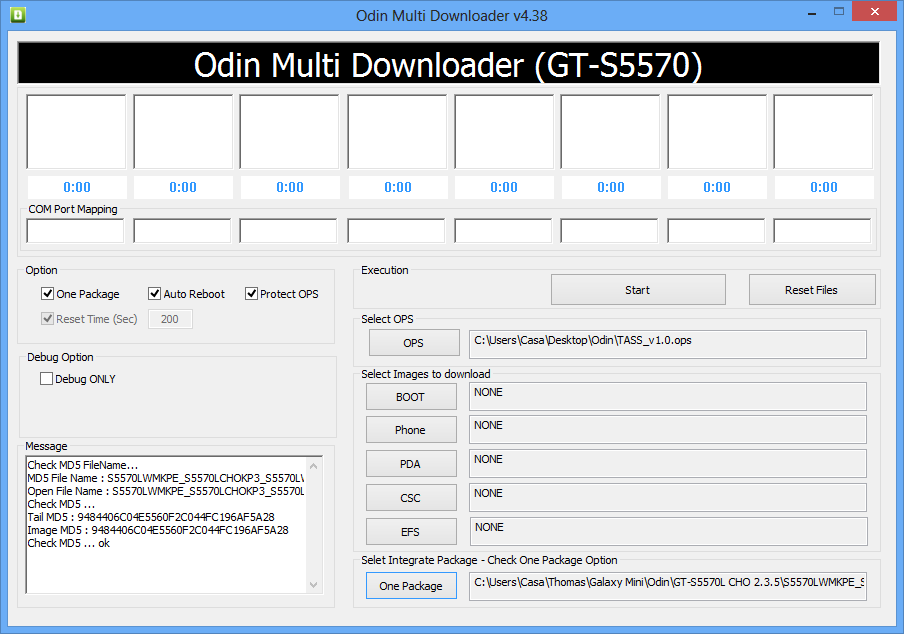Click the first 0:00 timer display
904x634 pixels.
click(77, 187)
